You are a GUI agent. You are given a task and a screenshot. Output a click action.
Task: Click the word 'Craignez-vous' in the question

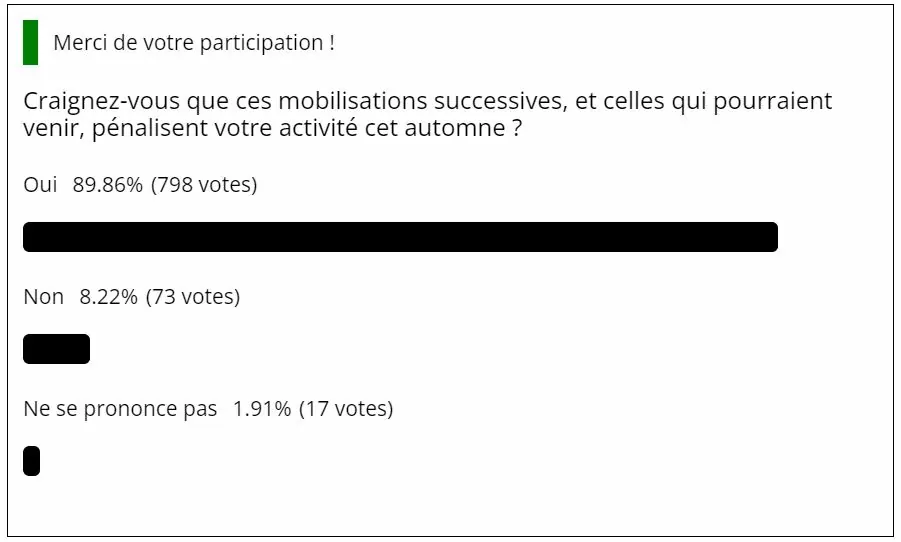pyautogui.click(x=102, y=102)
